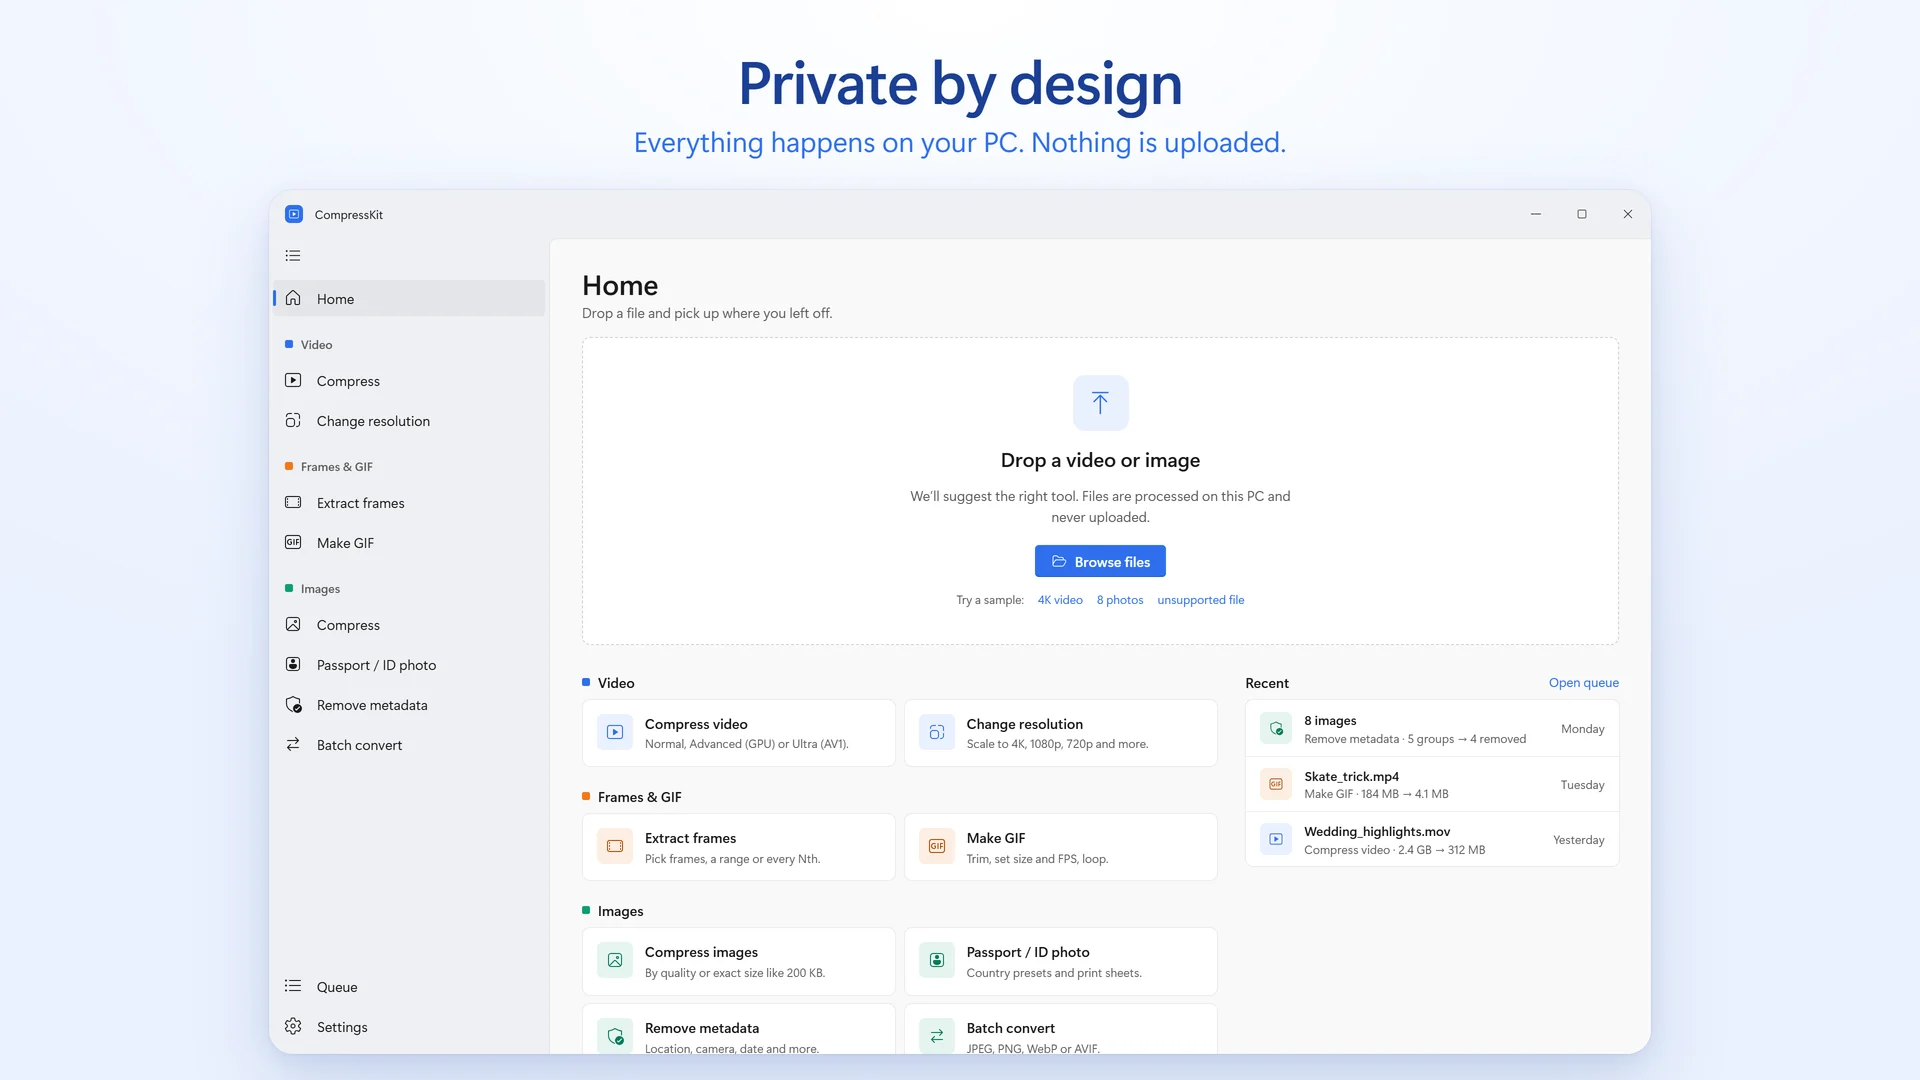The image size is (1920, 1080).
Task: Open the Change resolution card title
Action: pos(1025,724)
